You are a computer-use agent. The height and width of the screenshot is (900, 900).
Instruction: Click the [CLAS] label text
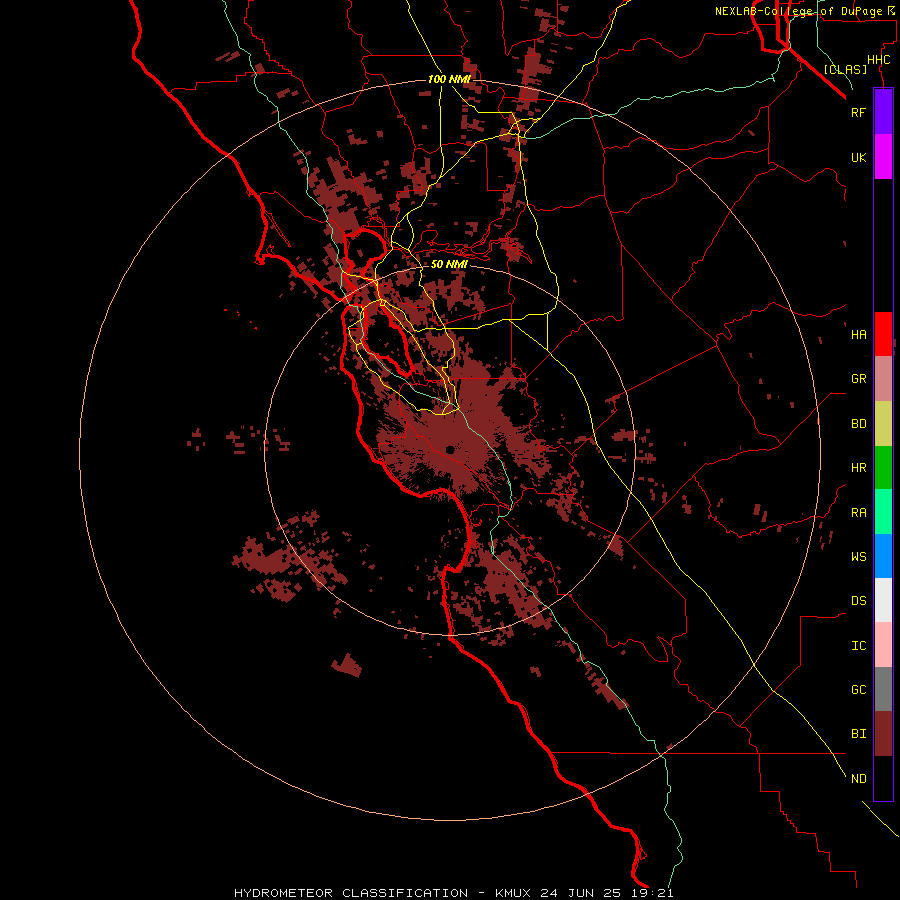coord(845,69)
